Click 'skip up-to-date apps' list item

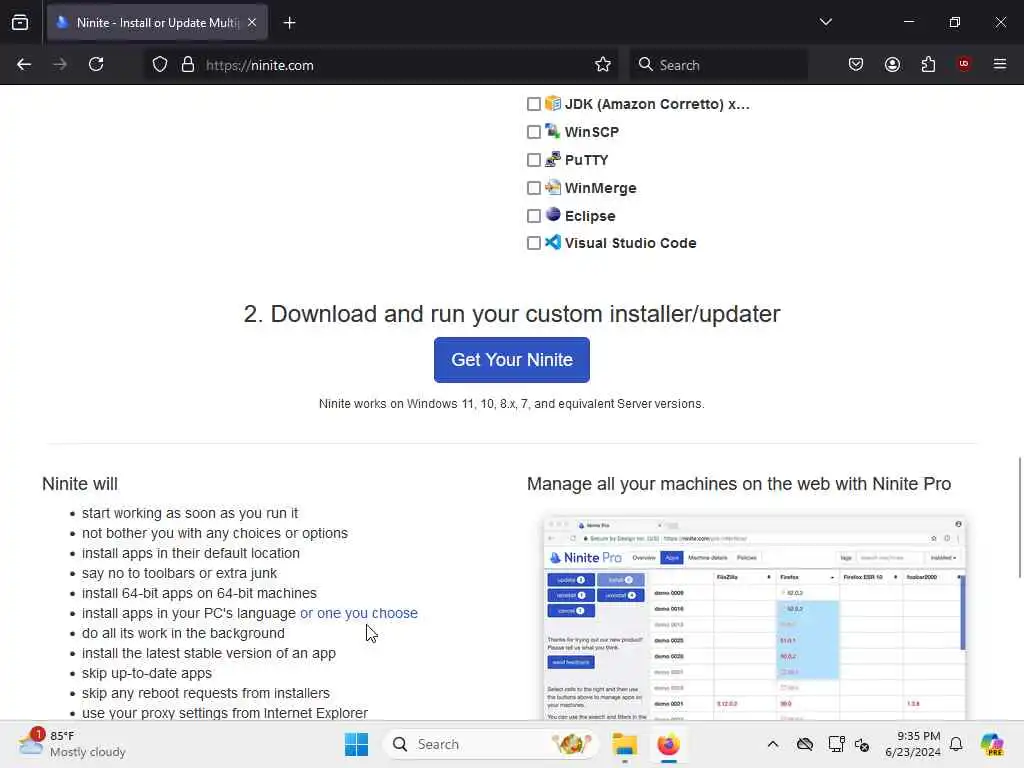pyautogui.click(x=147, y=673)
